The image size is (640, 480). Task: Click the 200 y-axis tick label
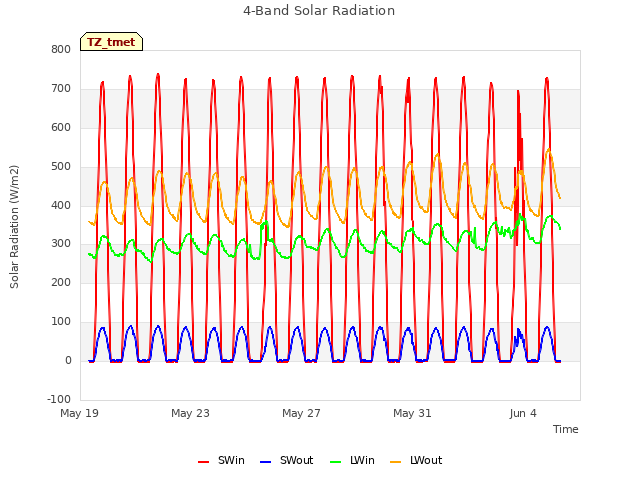pos(61,282)
